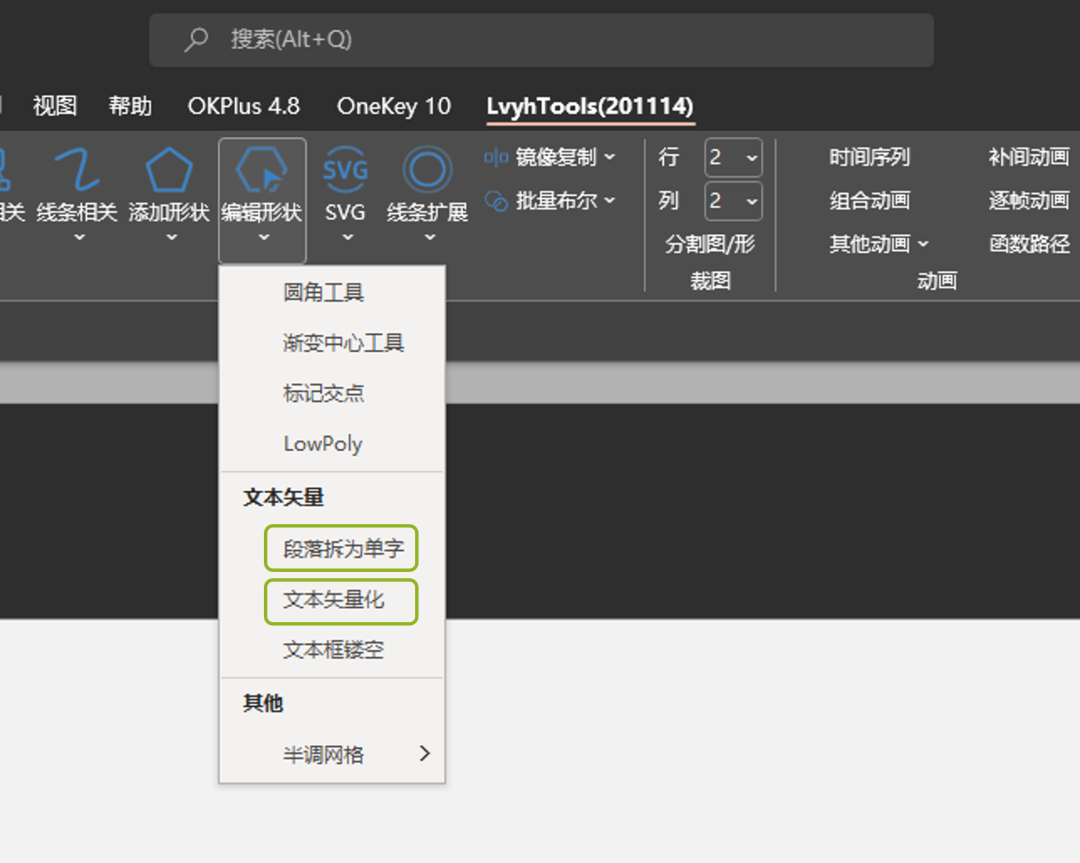The image size is (1080, 863).
Task: Select 文本框镂空 menu entry
Action: coord(332,650)
